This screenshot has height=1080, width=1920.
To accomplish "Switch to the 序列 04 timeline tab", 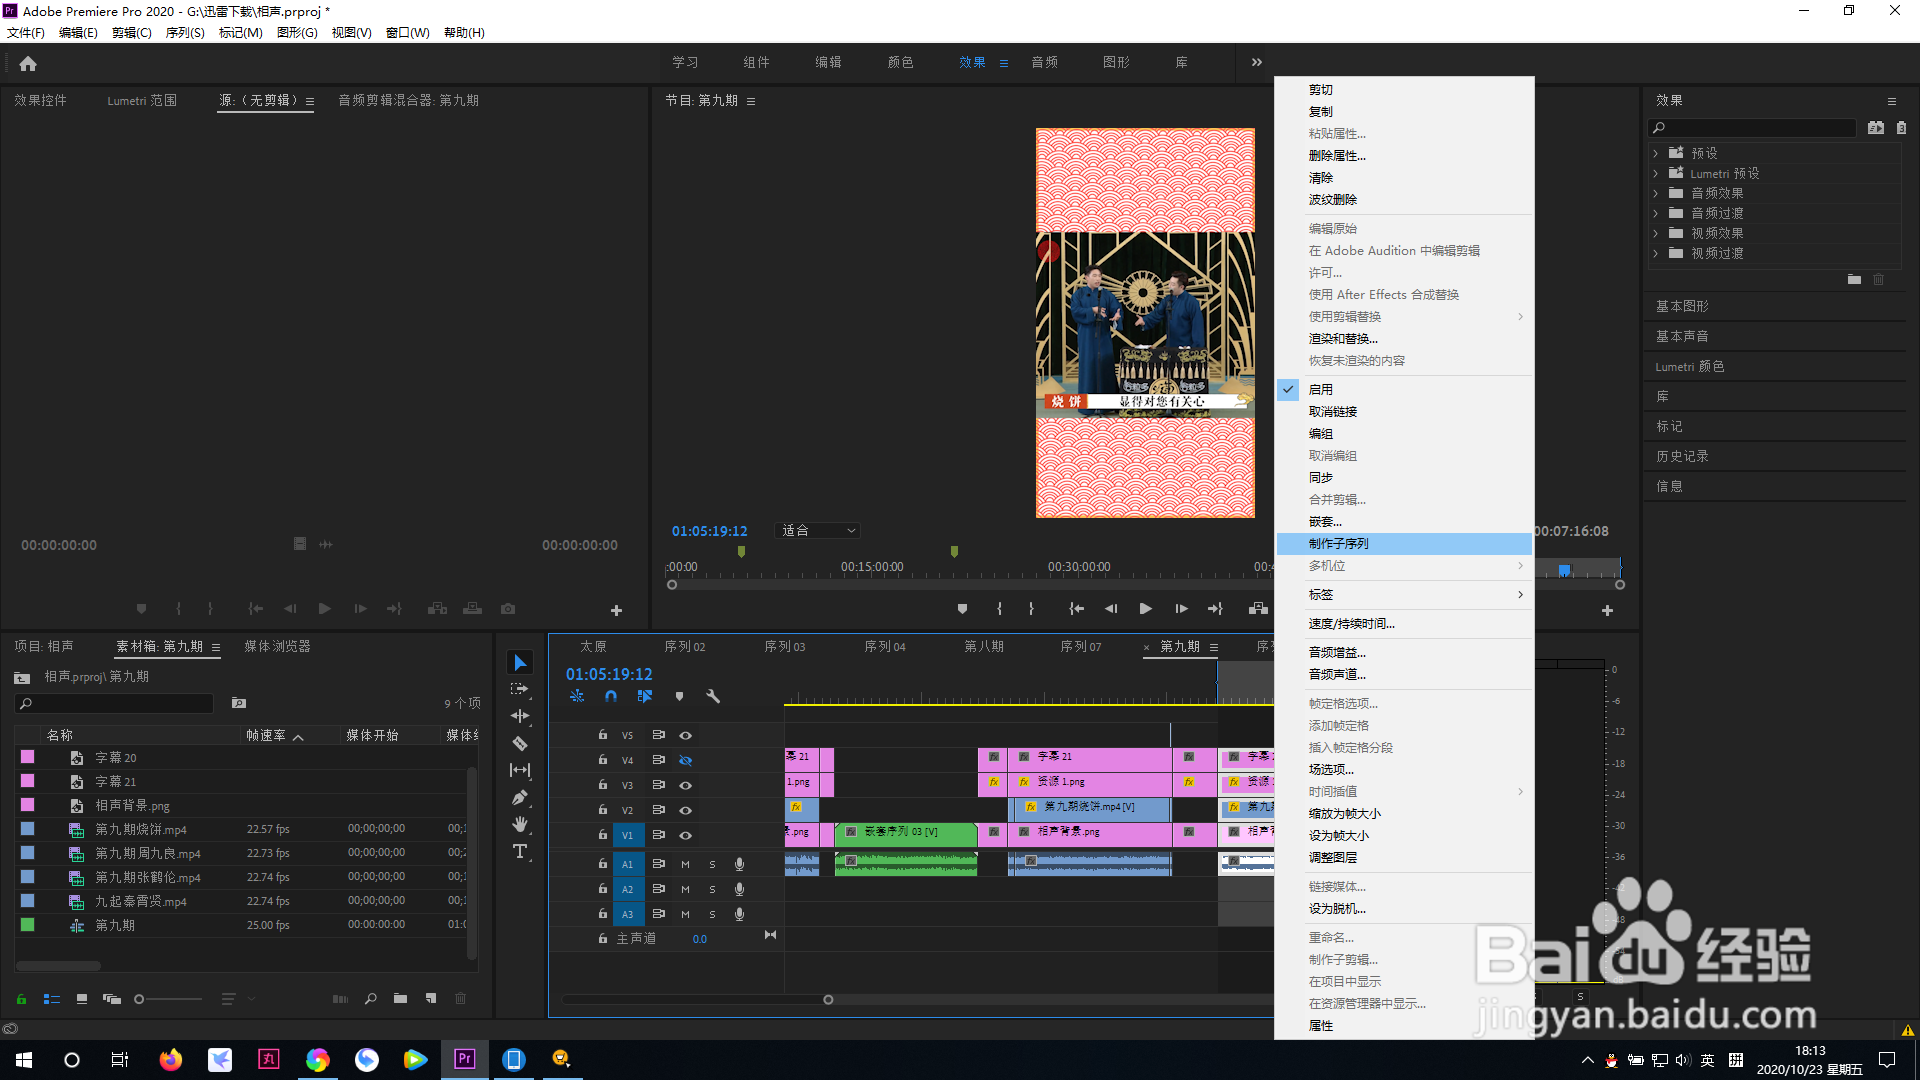I will coord(884,647).
